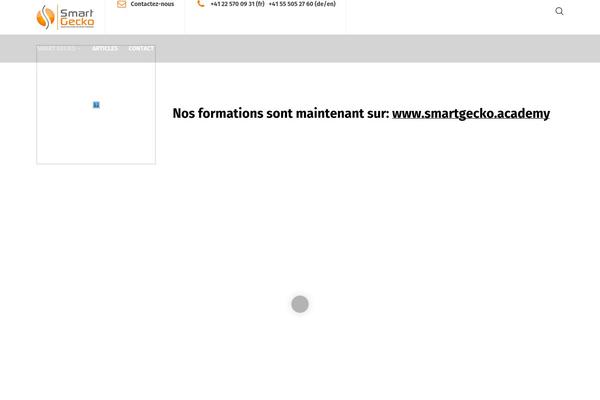
Task: Expand the Smart Gecko menu dropdown
Action: pyautogui.click(x=59, y=49)
